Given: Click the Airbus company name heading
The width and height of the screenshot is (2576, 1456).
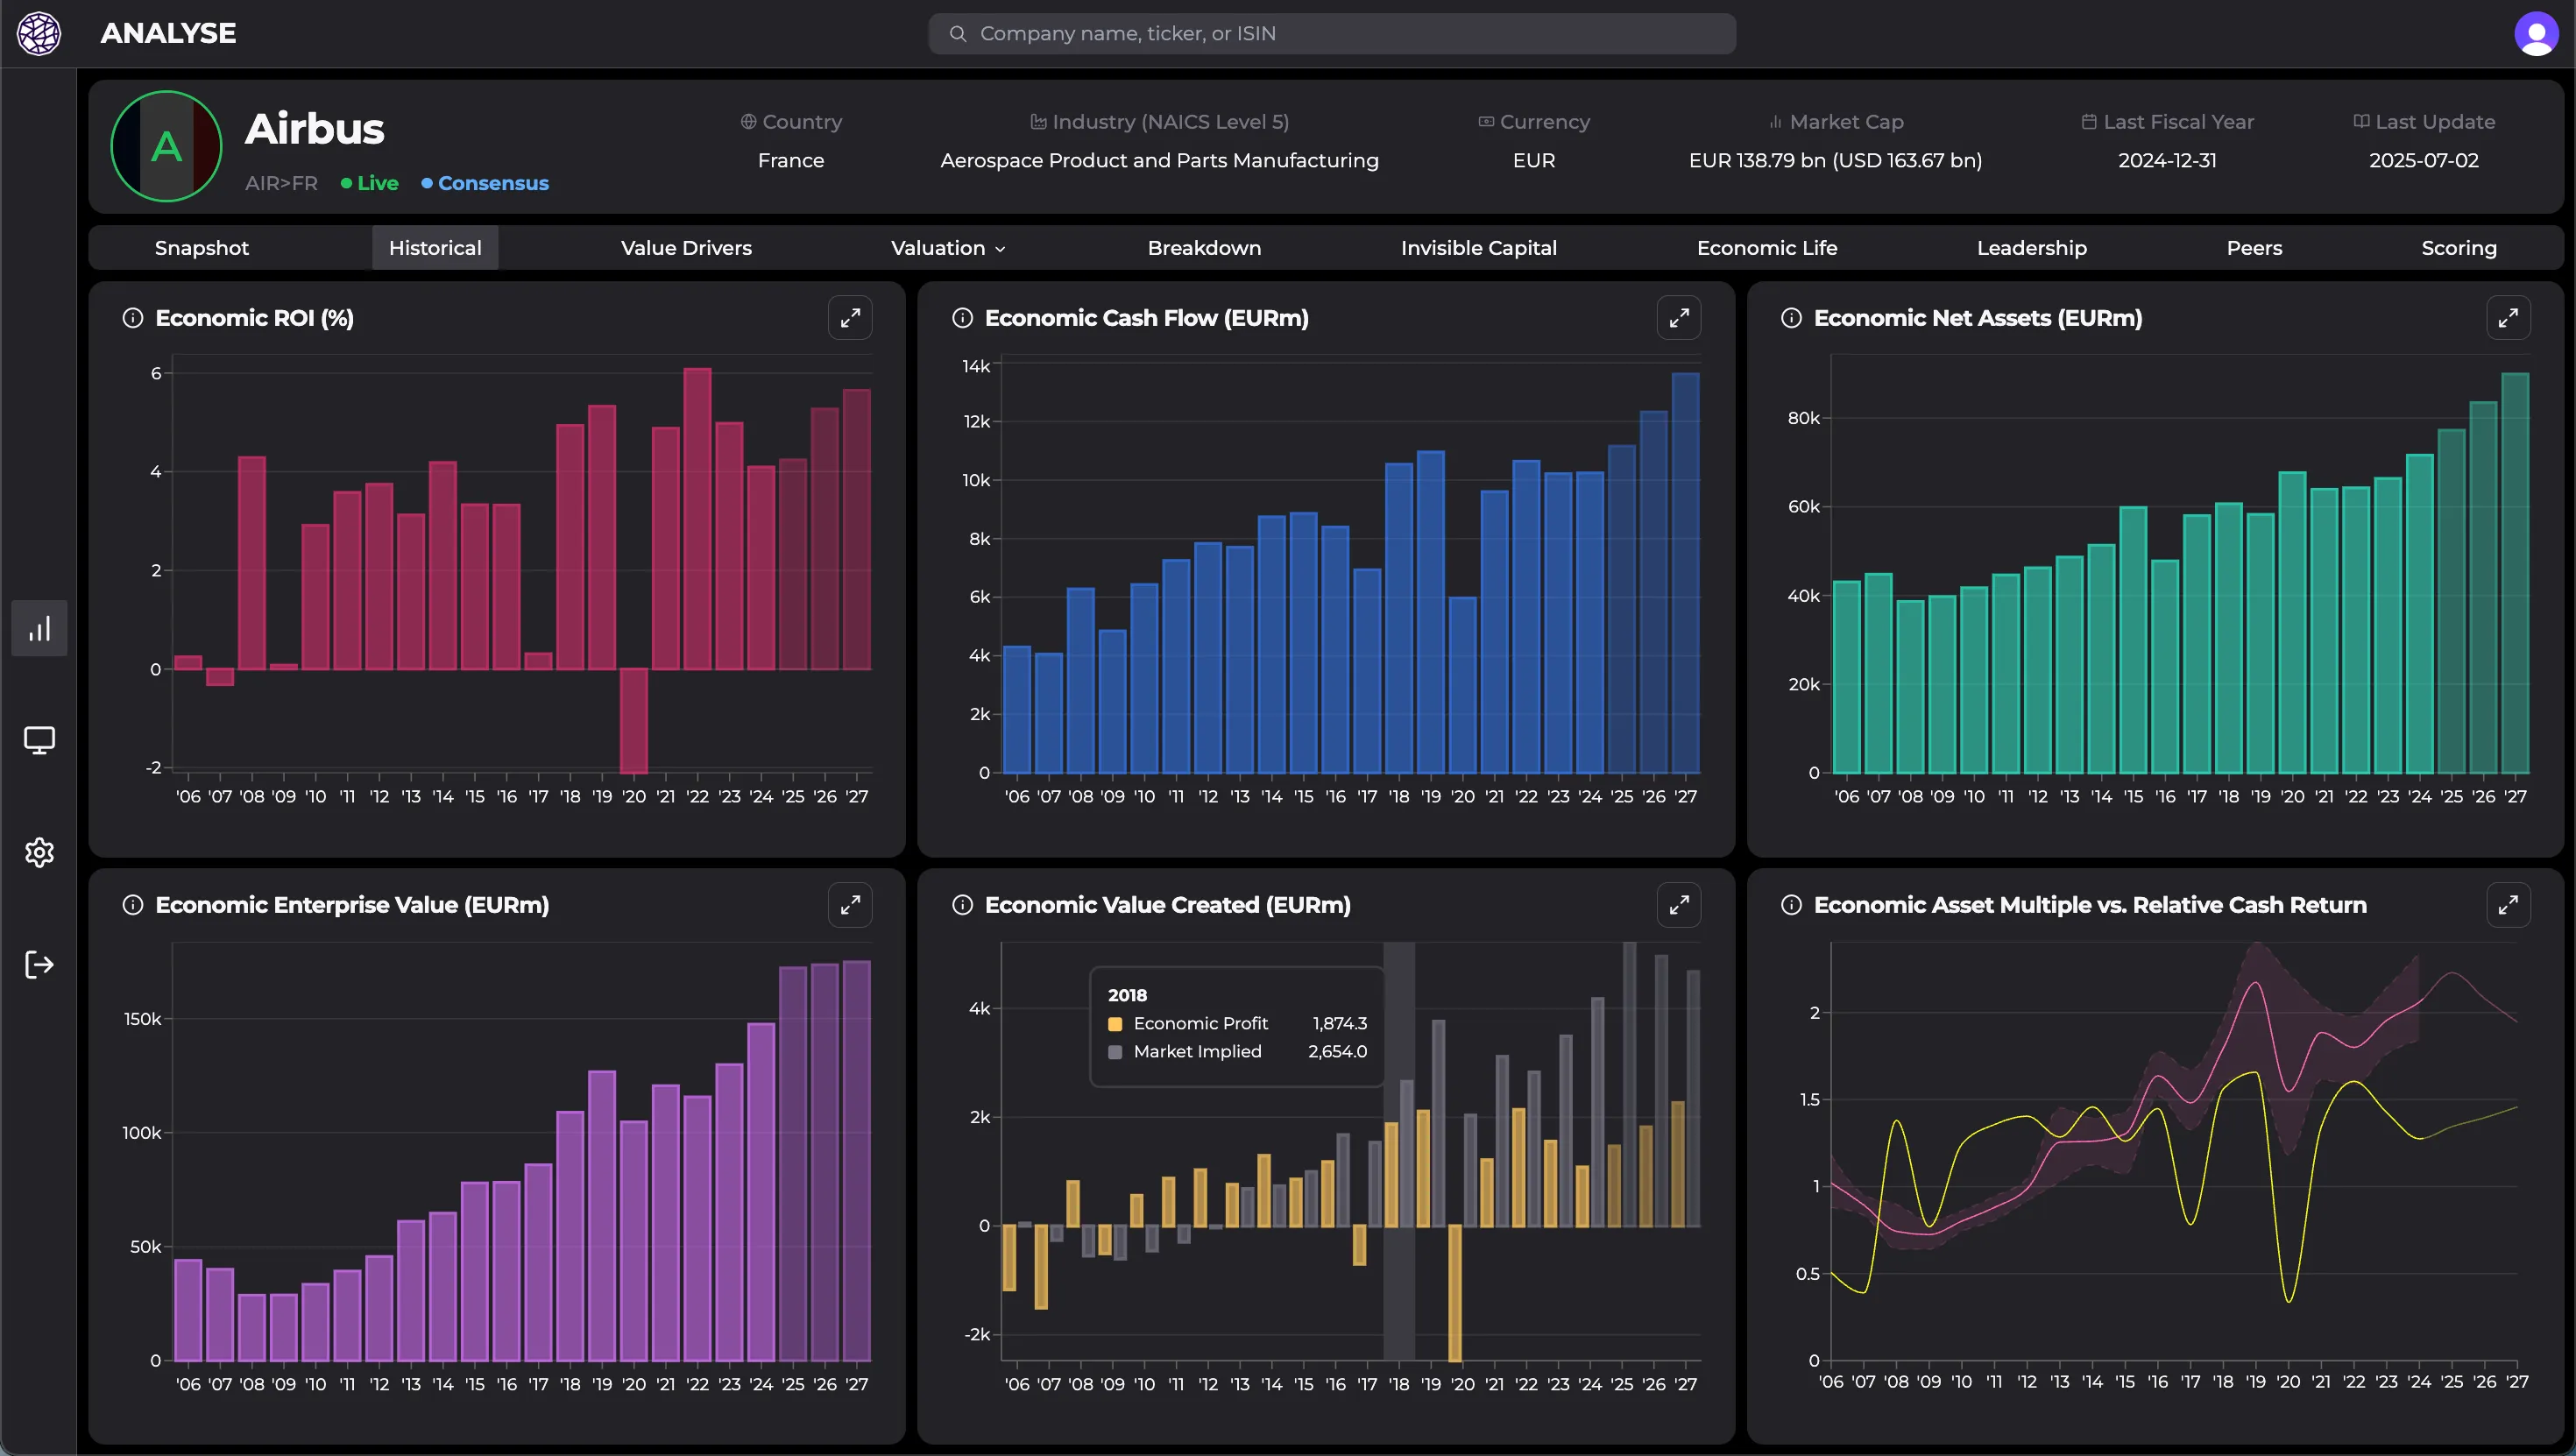Looking at the screenshot, I should tap(314, 129).
